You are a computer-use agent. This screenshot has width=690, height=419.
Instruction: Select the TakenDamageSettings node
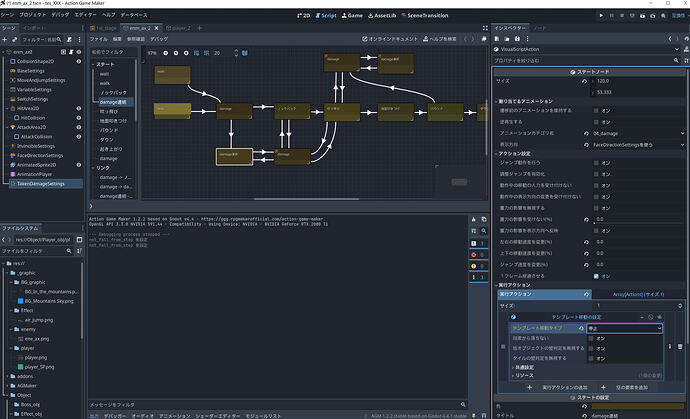pos(40,184)
